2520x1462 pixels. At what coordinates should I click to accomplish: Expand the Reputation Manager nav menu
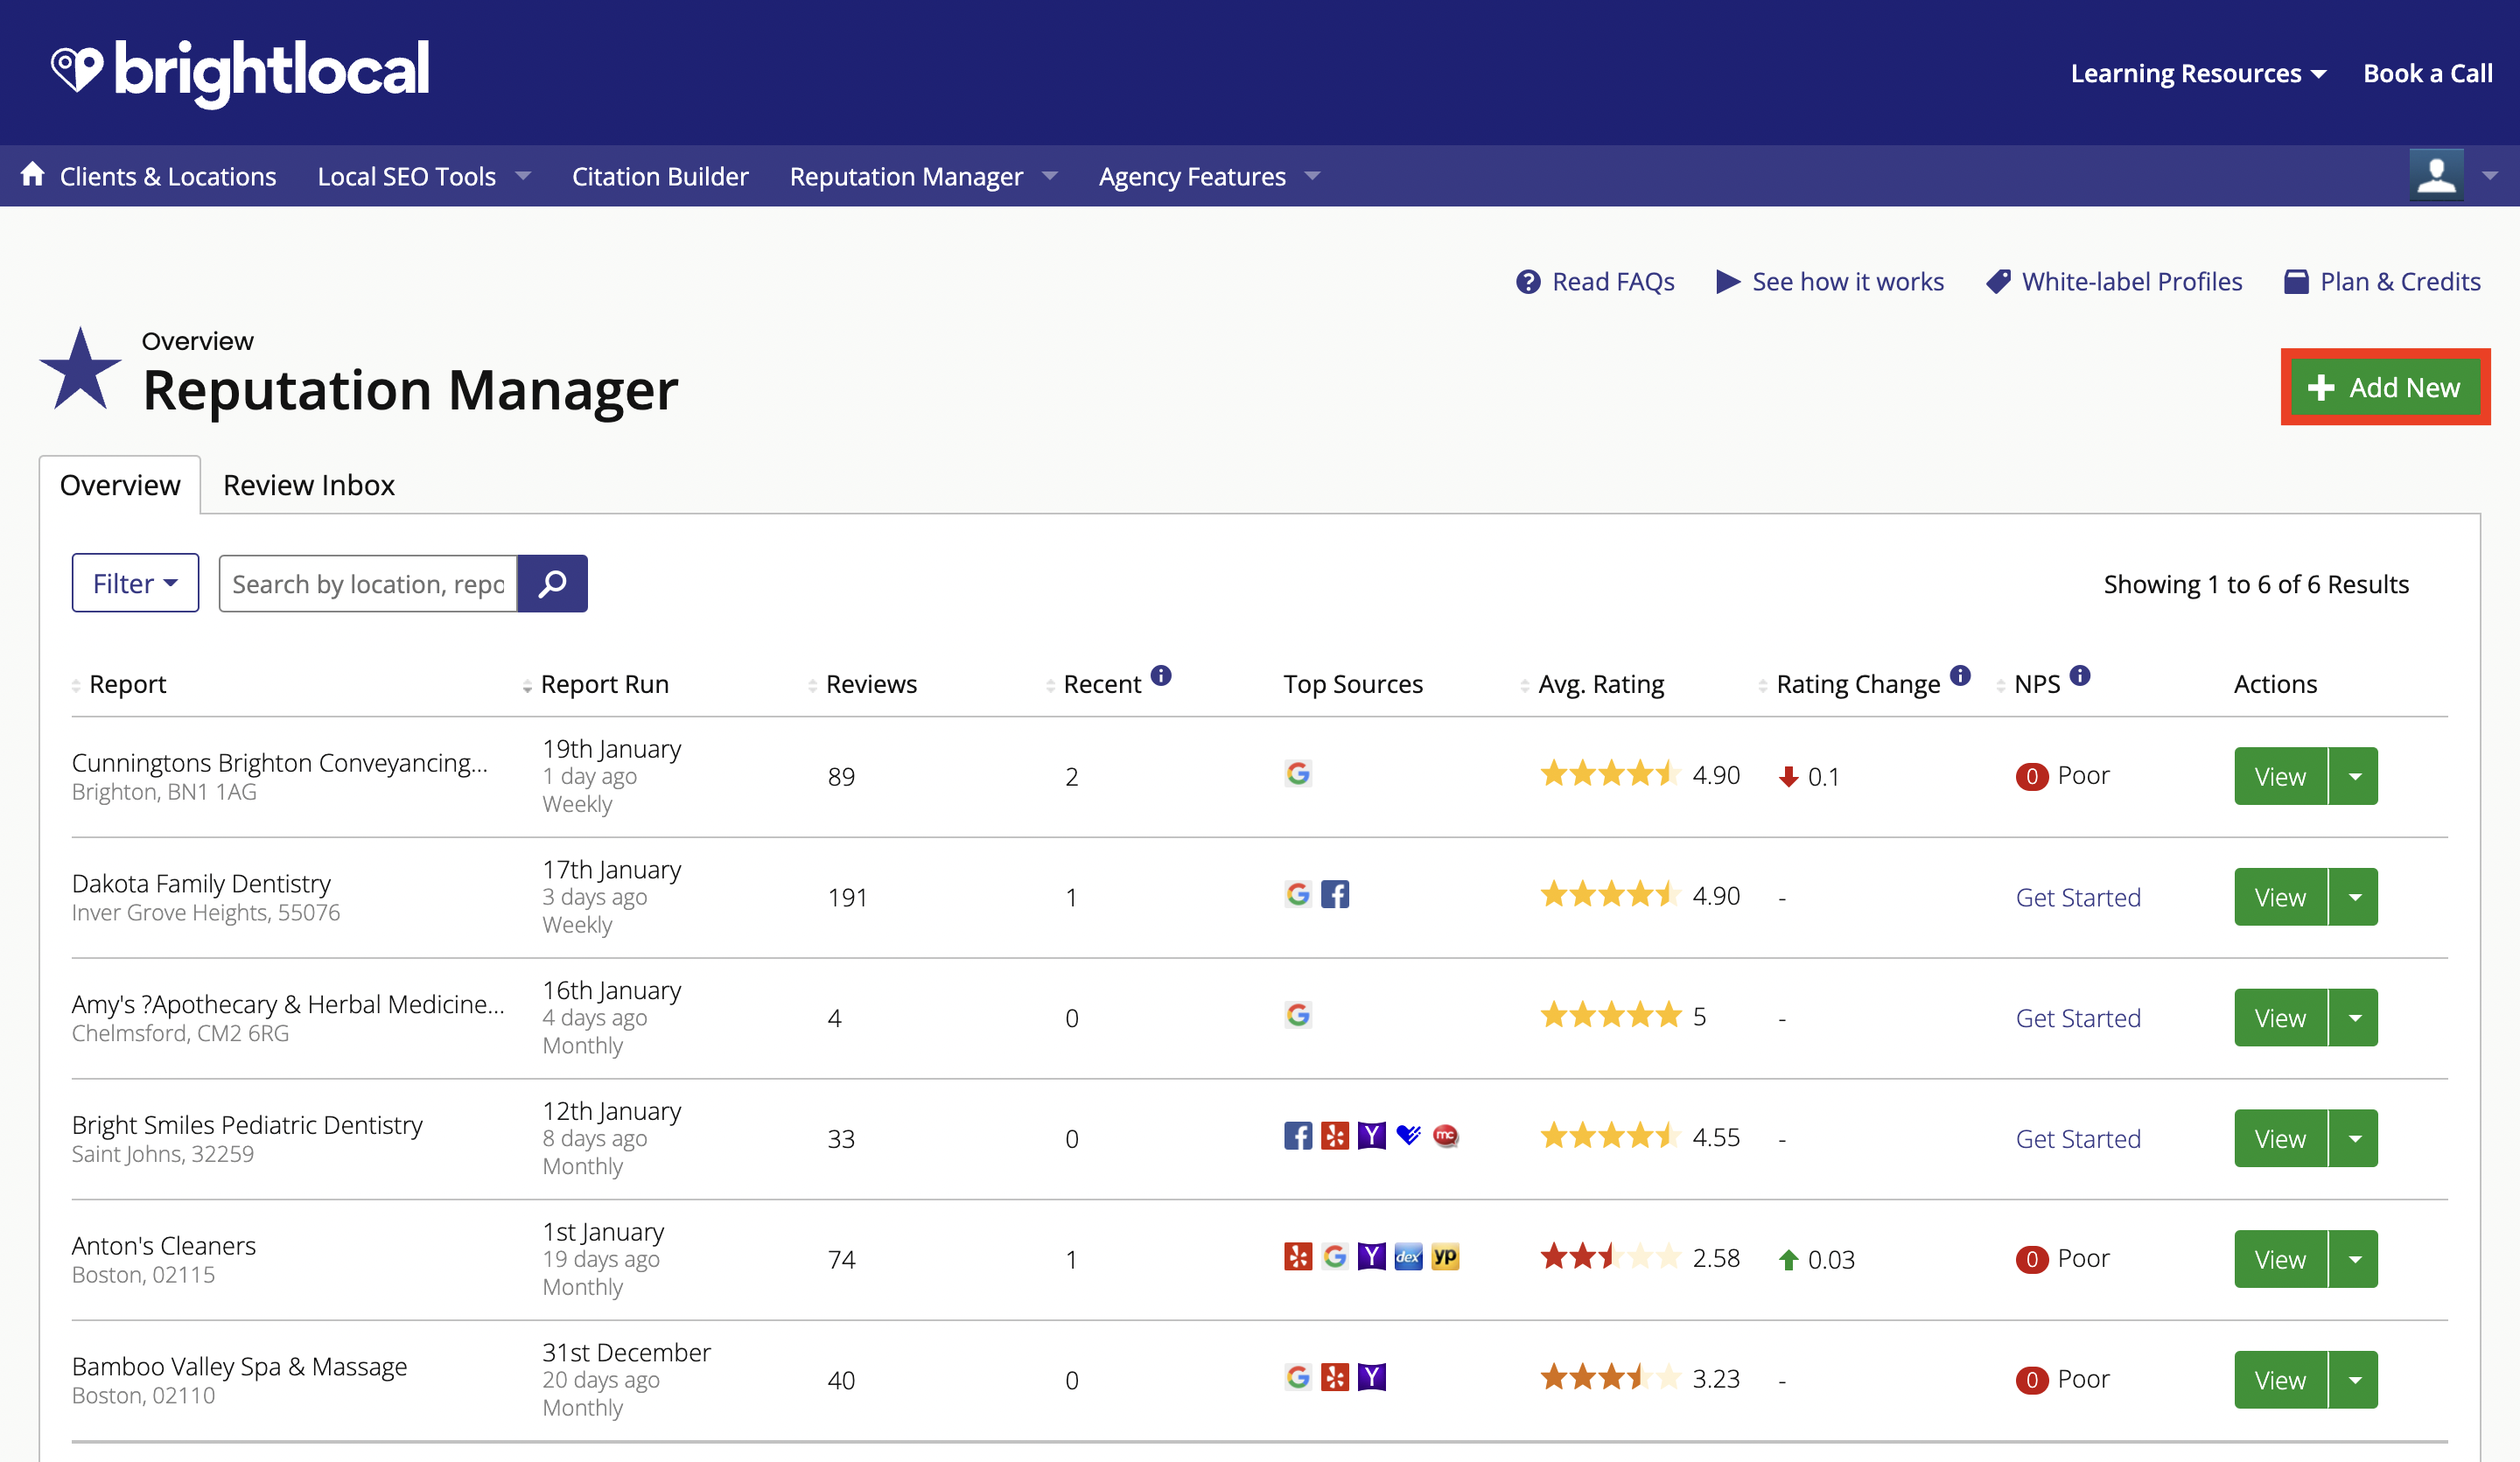[923, 176]
